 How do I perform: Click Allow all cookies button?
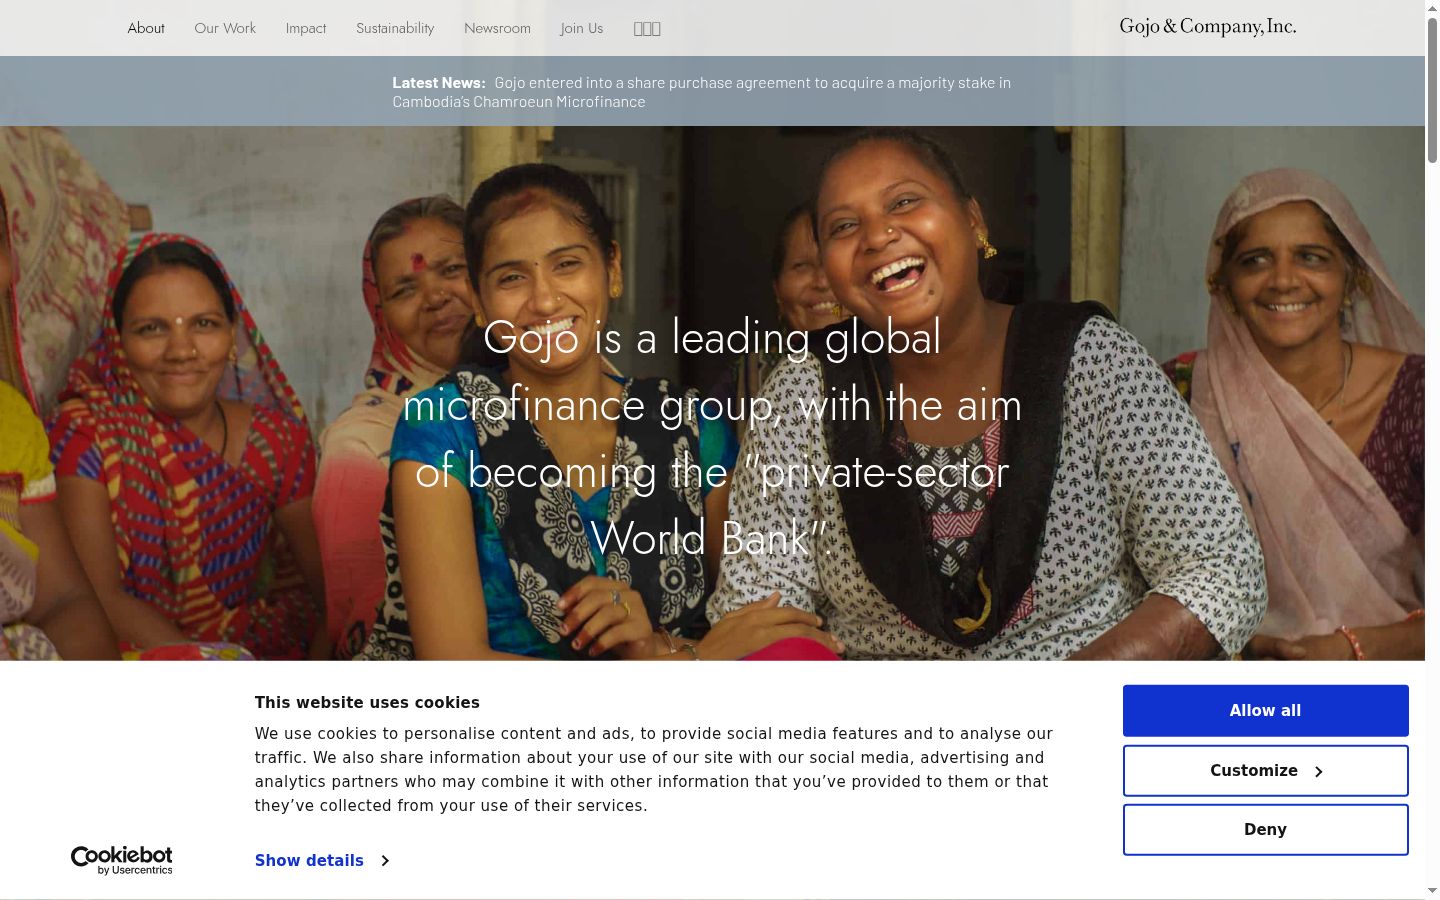[1265, 711]
